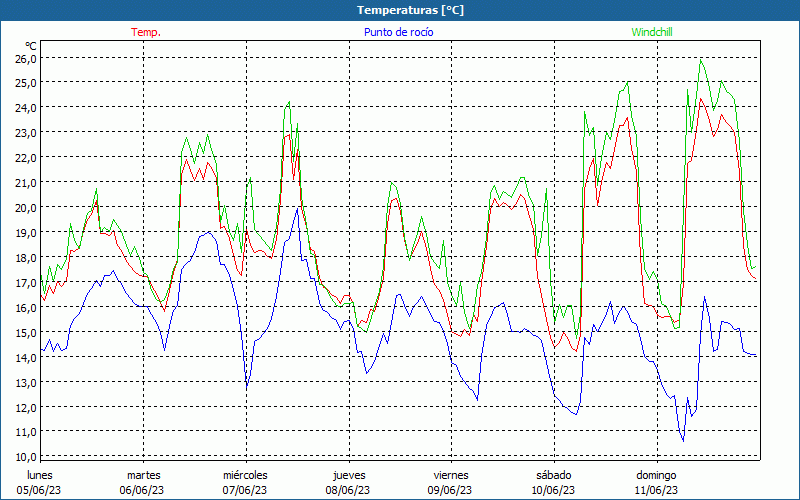Image resolution: width=800 pixels, height=500 pixels.
Task: Click the 19,0 y-axis value
Action: 26,232
